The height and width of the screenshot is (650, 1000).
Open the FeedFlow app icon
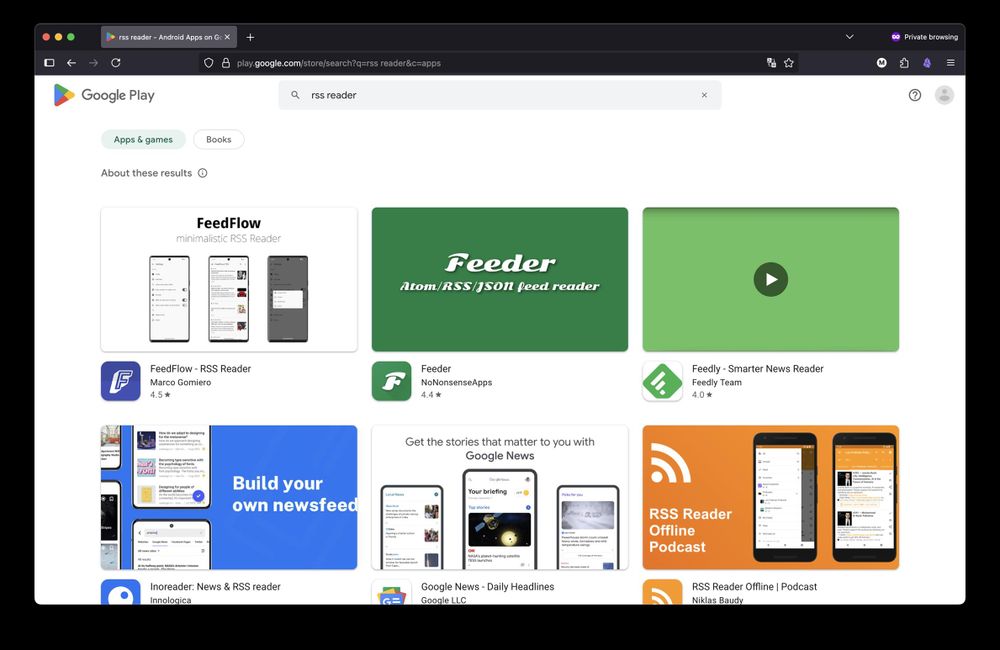pyautogui.click(x=121, y=381)
